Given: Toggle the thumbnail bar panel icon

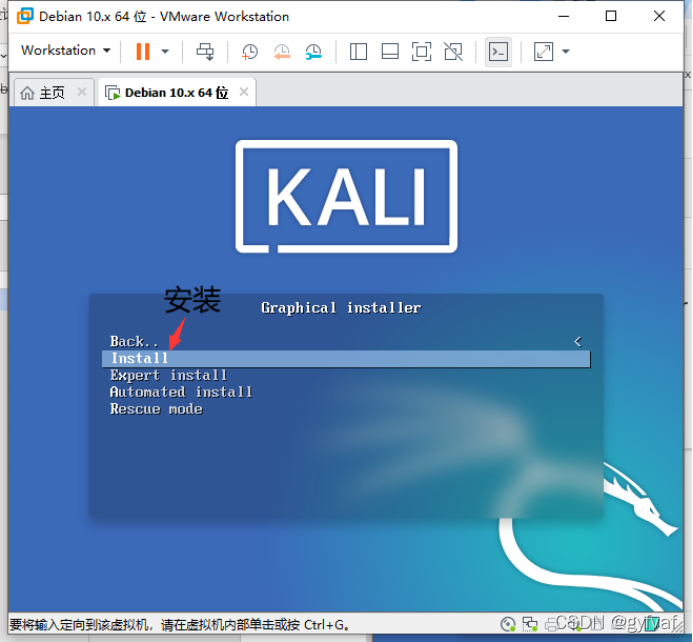Looking at the screenshot, I should click(x=390, y=52).
